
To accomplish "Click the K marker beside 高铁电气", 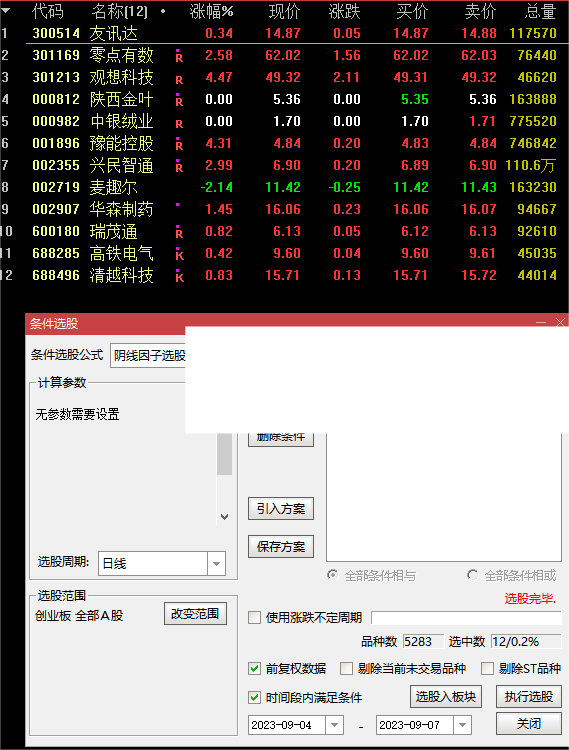I will [x=179, y=255].
